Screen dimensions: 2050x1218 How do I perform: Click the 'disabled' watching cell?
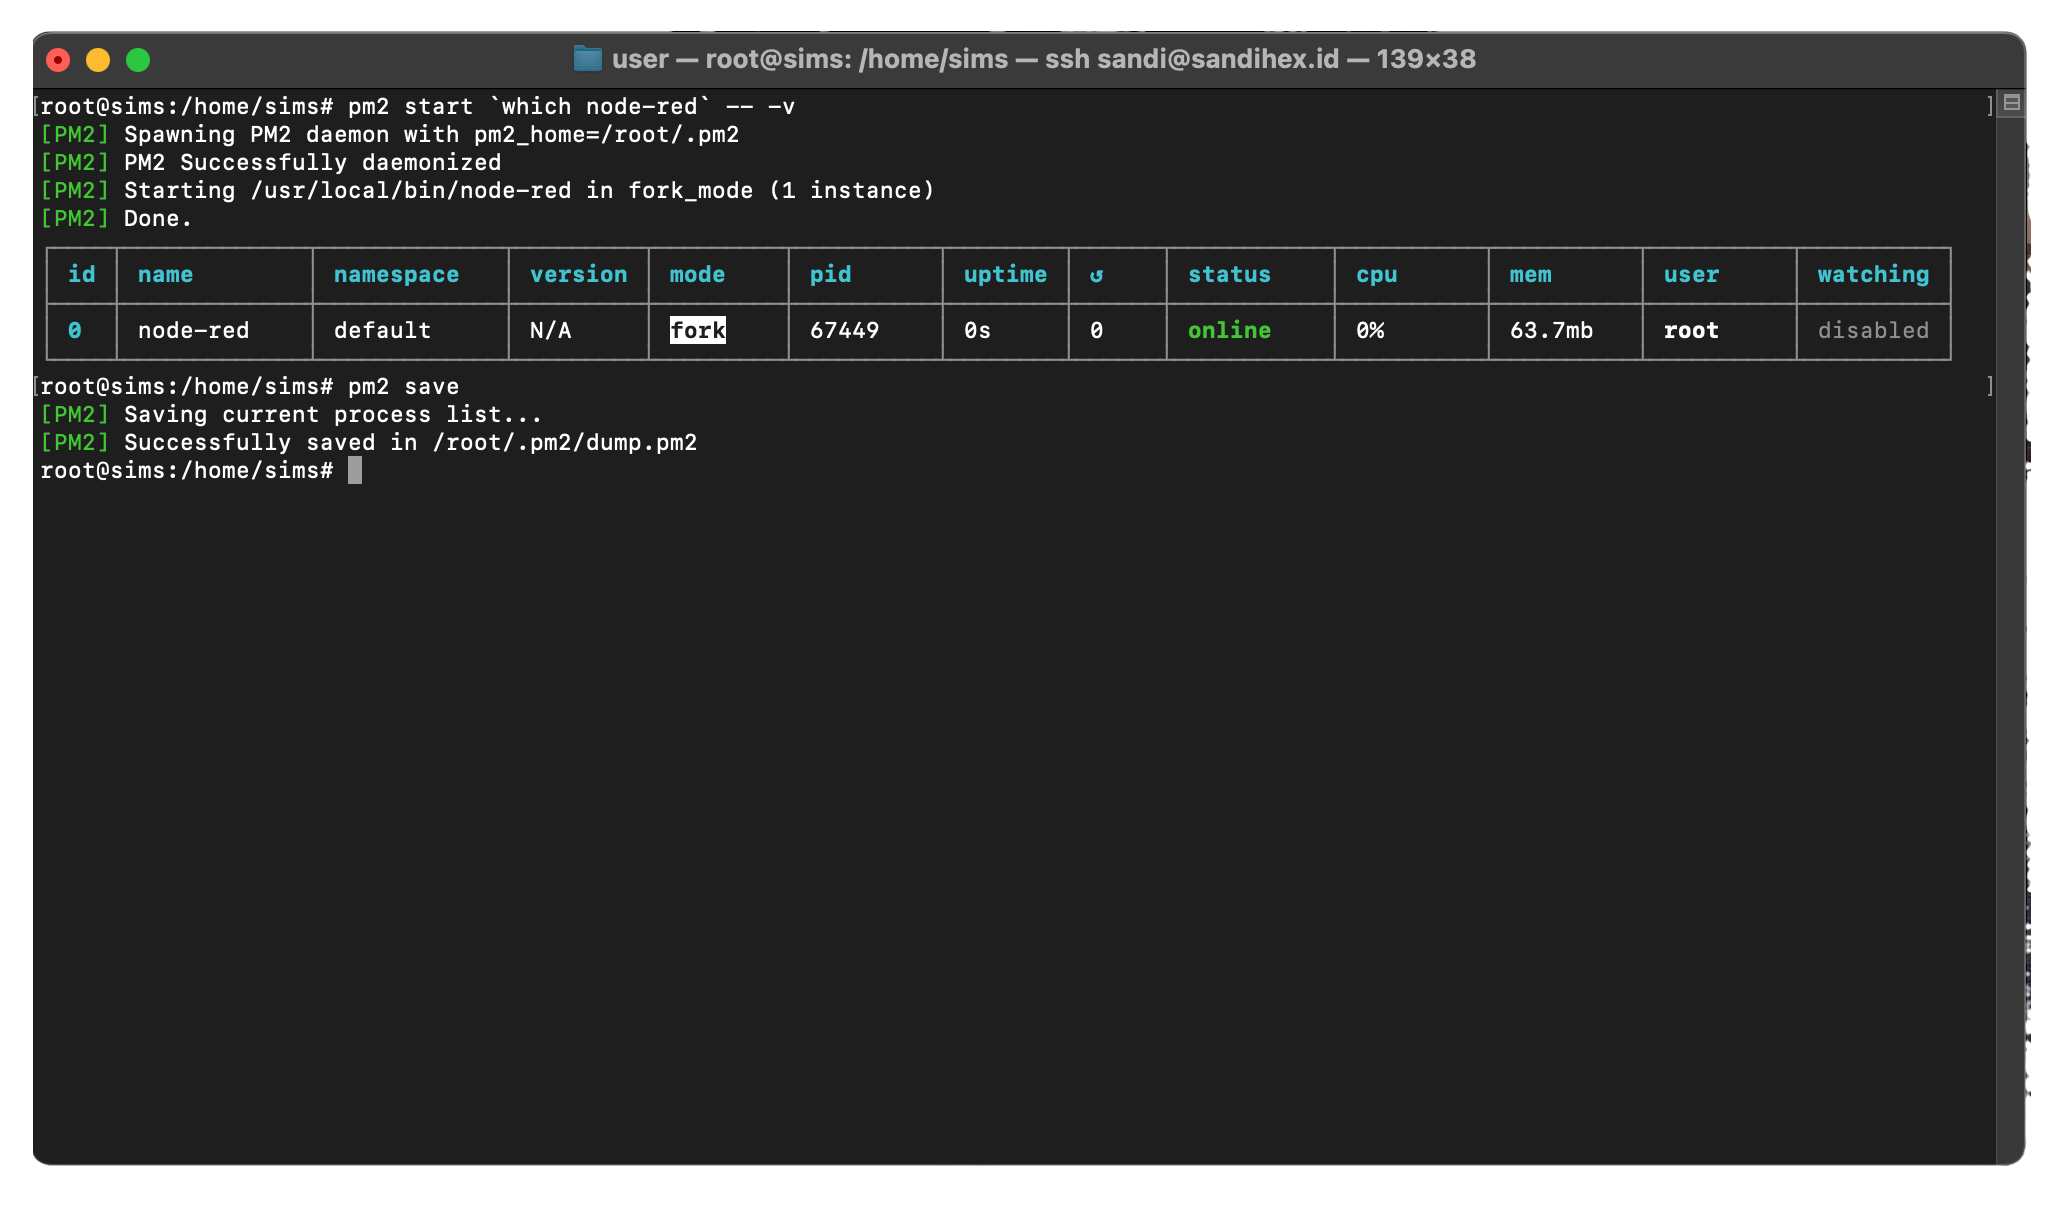[1873, 330]
